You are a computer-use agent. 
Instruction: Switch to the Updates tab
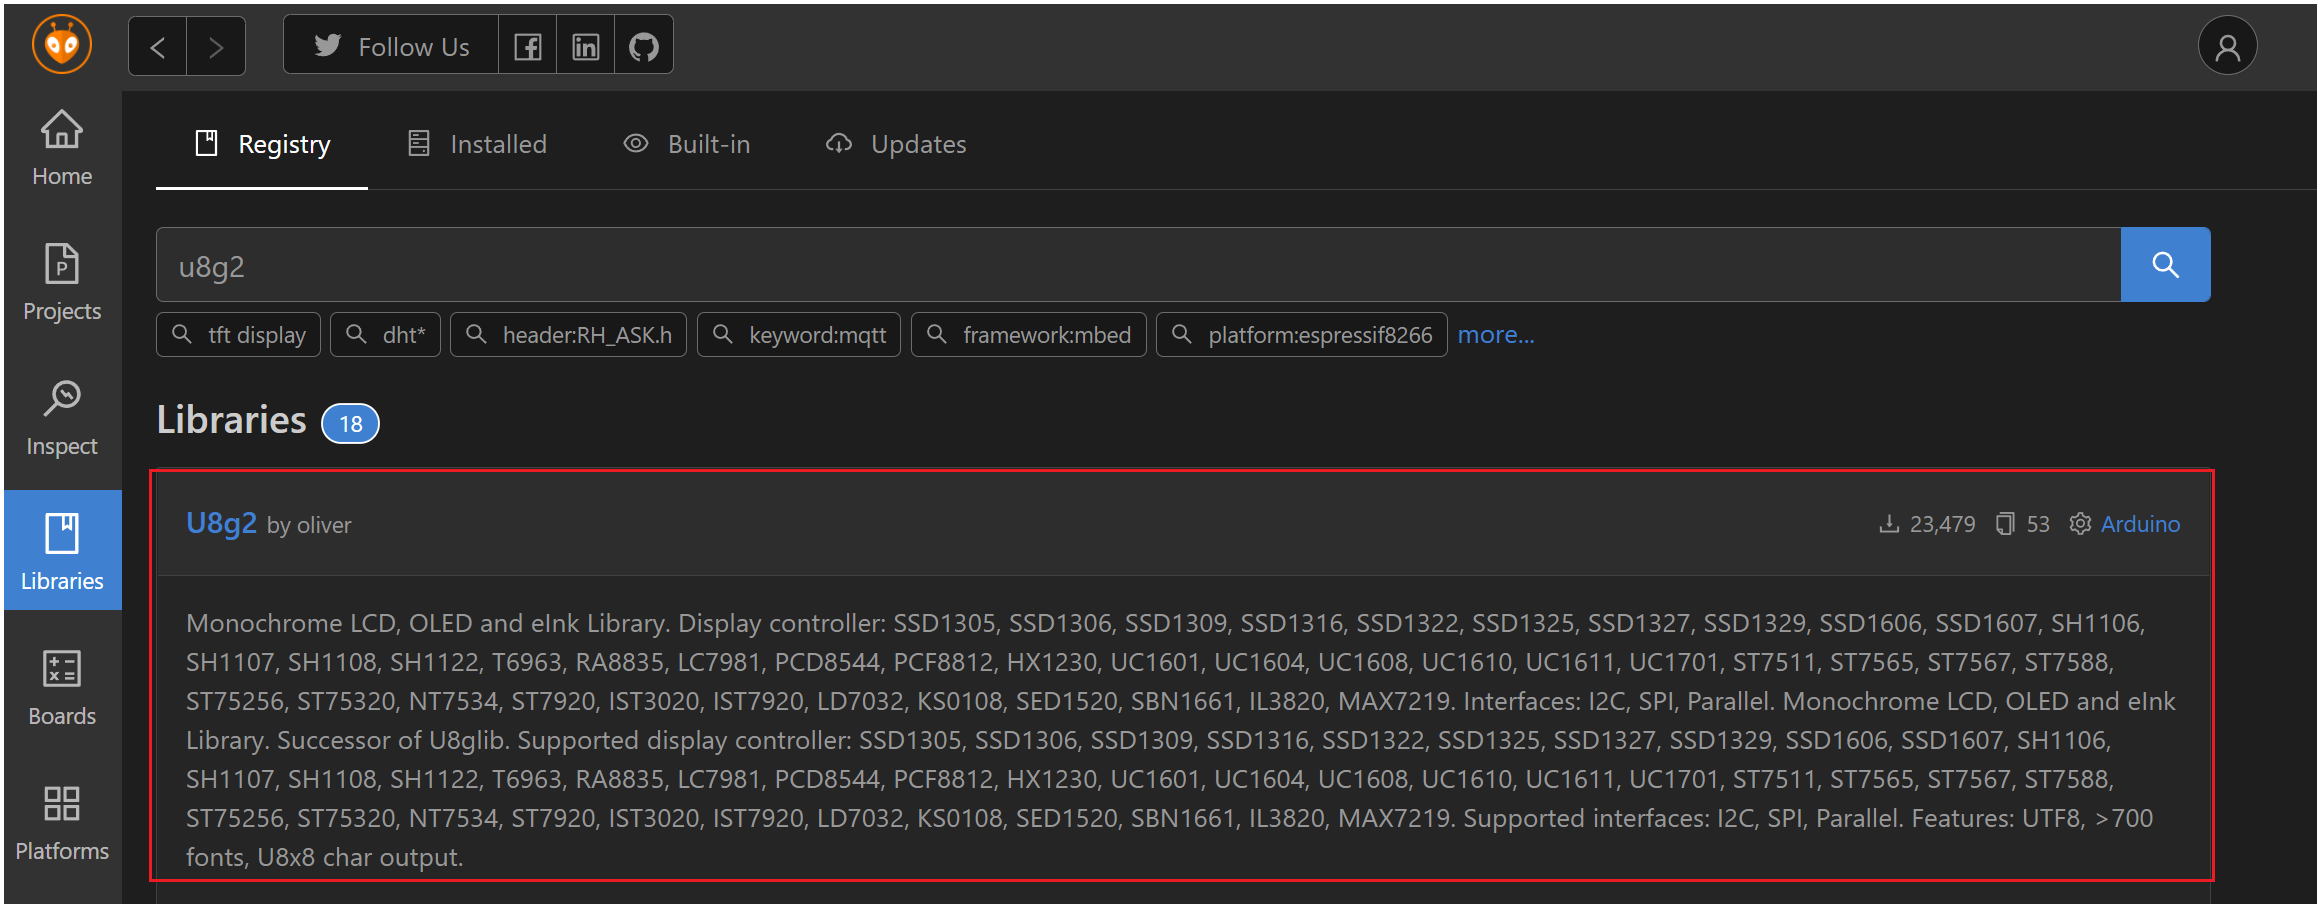(896, 145)
